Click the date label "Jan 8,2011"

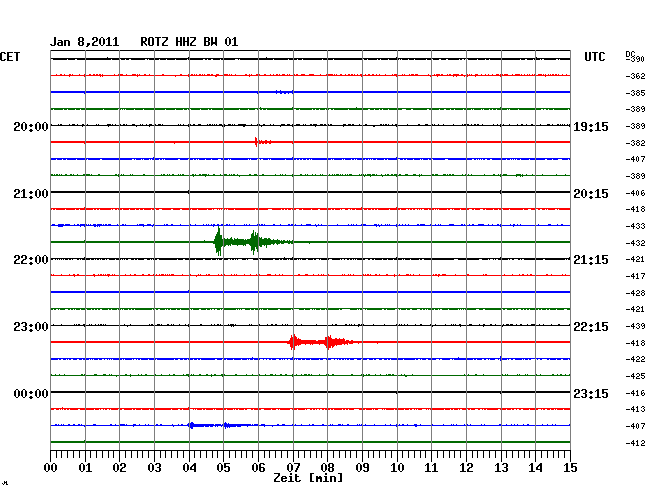point(85,42)
